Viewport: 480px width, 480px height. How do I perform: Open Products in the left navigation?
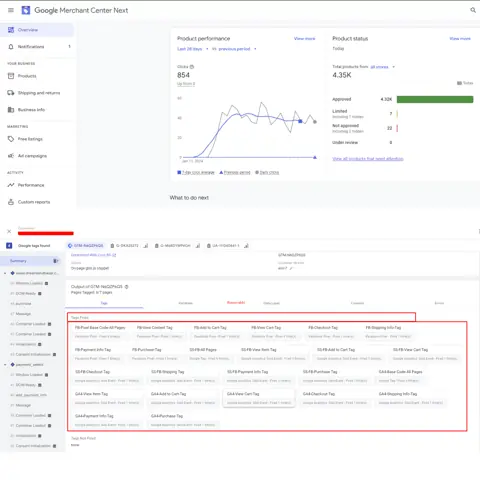(37, 76)
